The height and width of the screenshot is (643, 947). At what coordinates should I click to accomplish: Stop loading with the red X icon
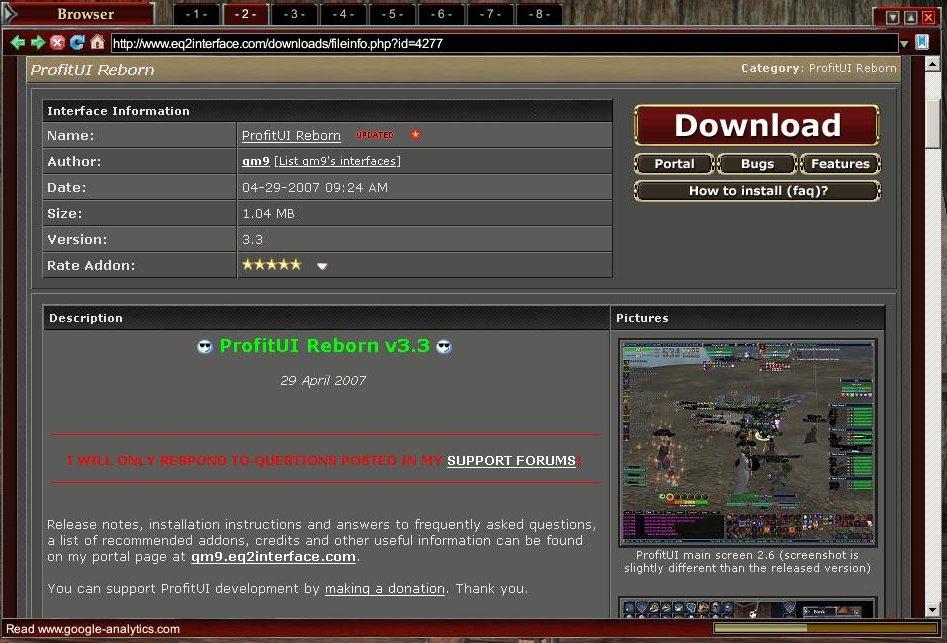click(57, 42)
